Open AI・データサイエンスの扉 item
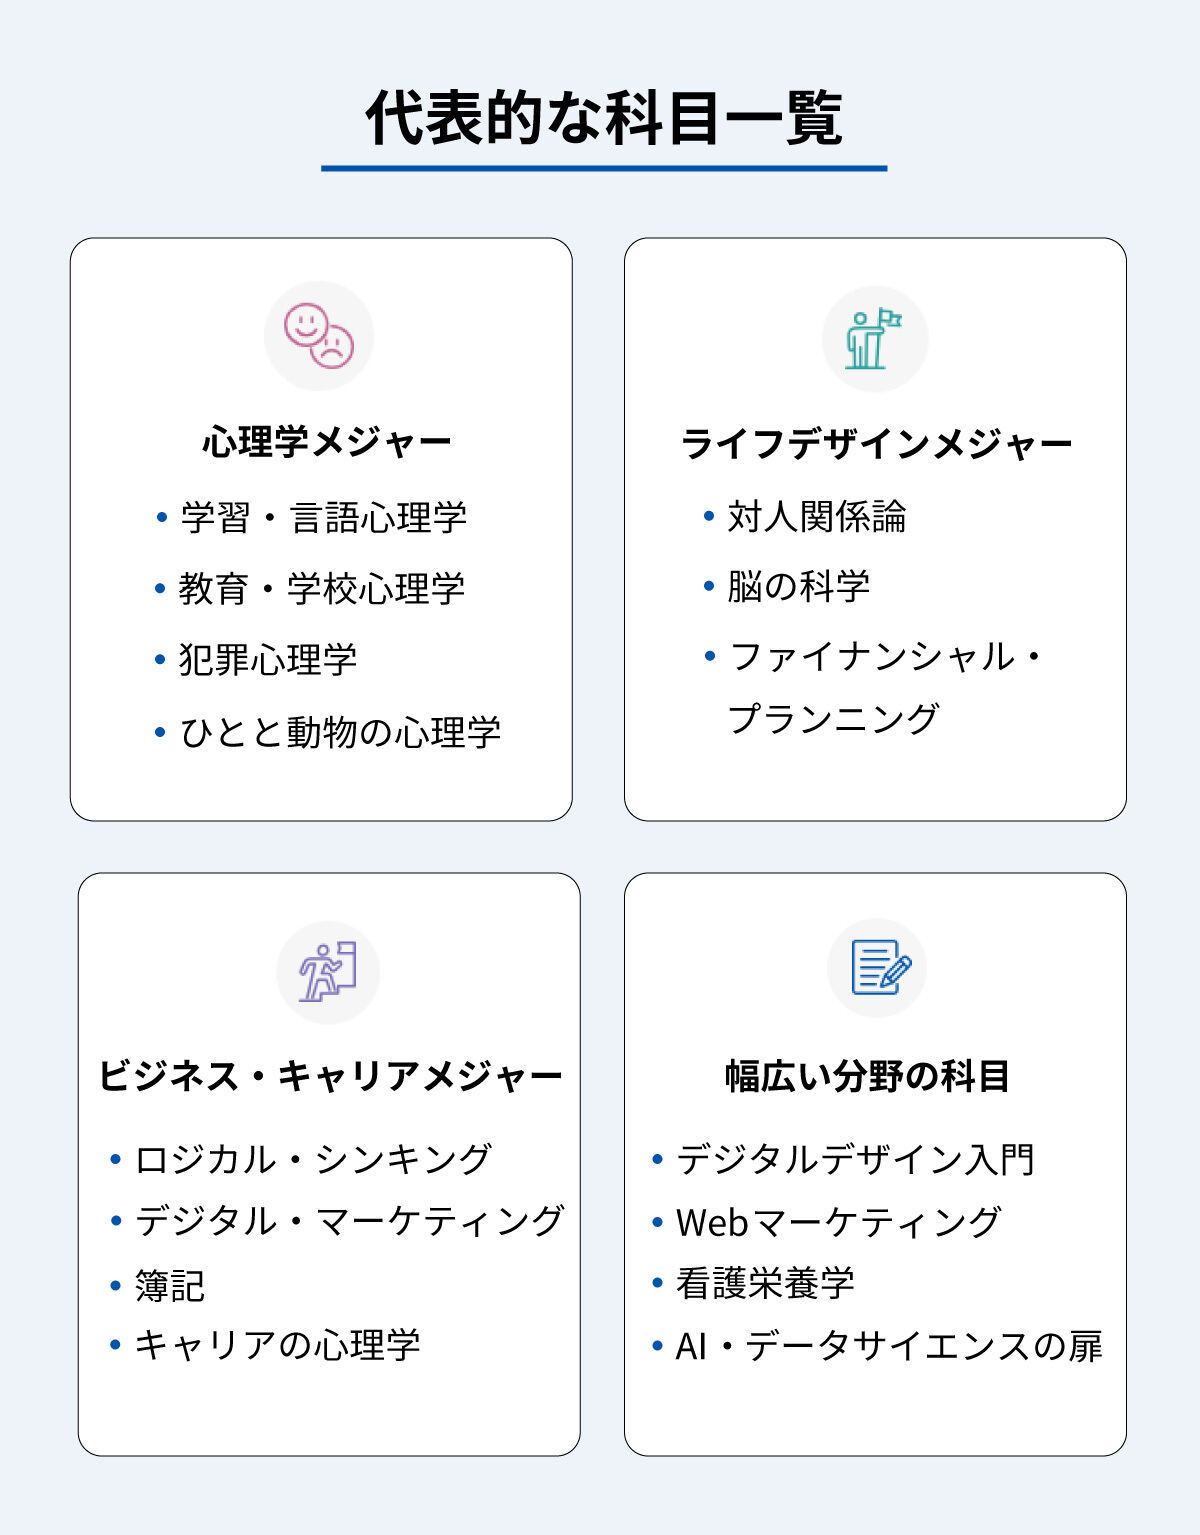Image resolution: width=1200 pixels, height=1535 pixels. pos(889,1346)
